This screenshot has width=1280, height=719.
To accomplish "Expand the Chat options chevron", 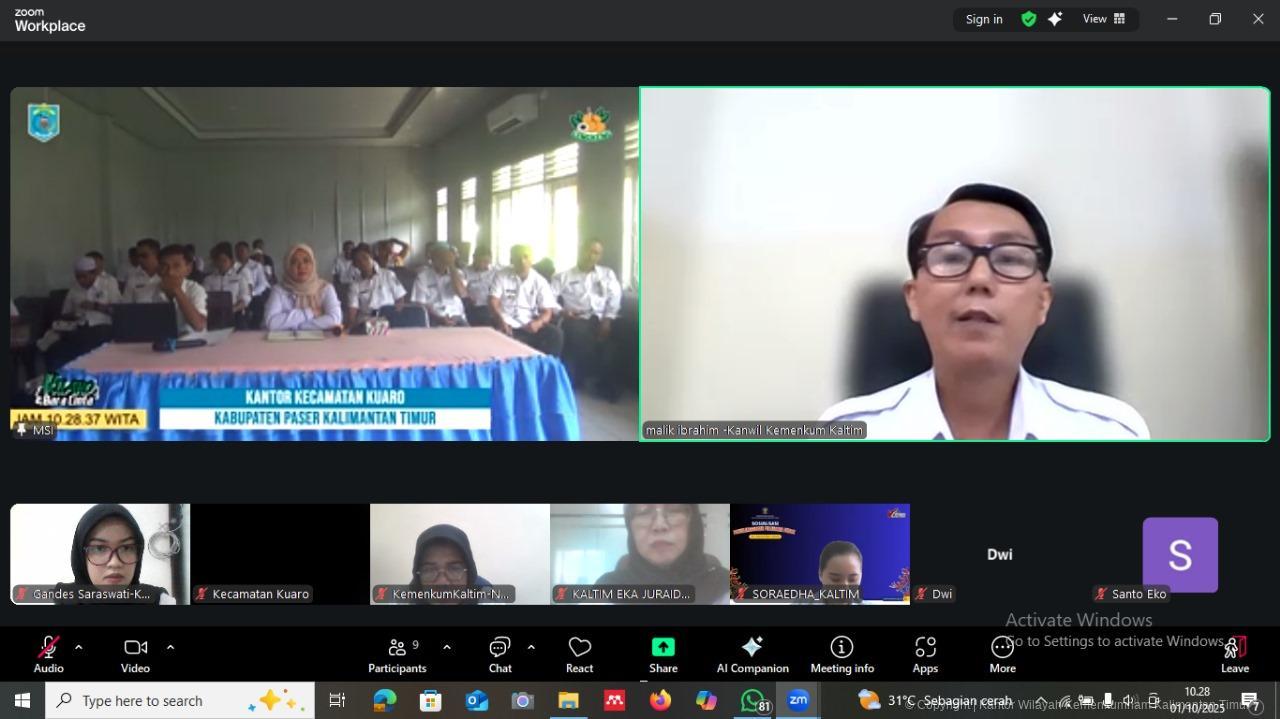I will click(x=531, y=647).
